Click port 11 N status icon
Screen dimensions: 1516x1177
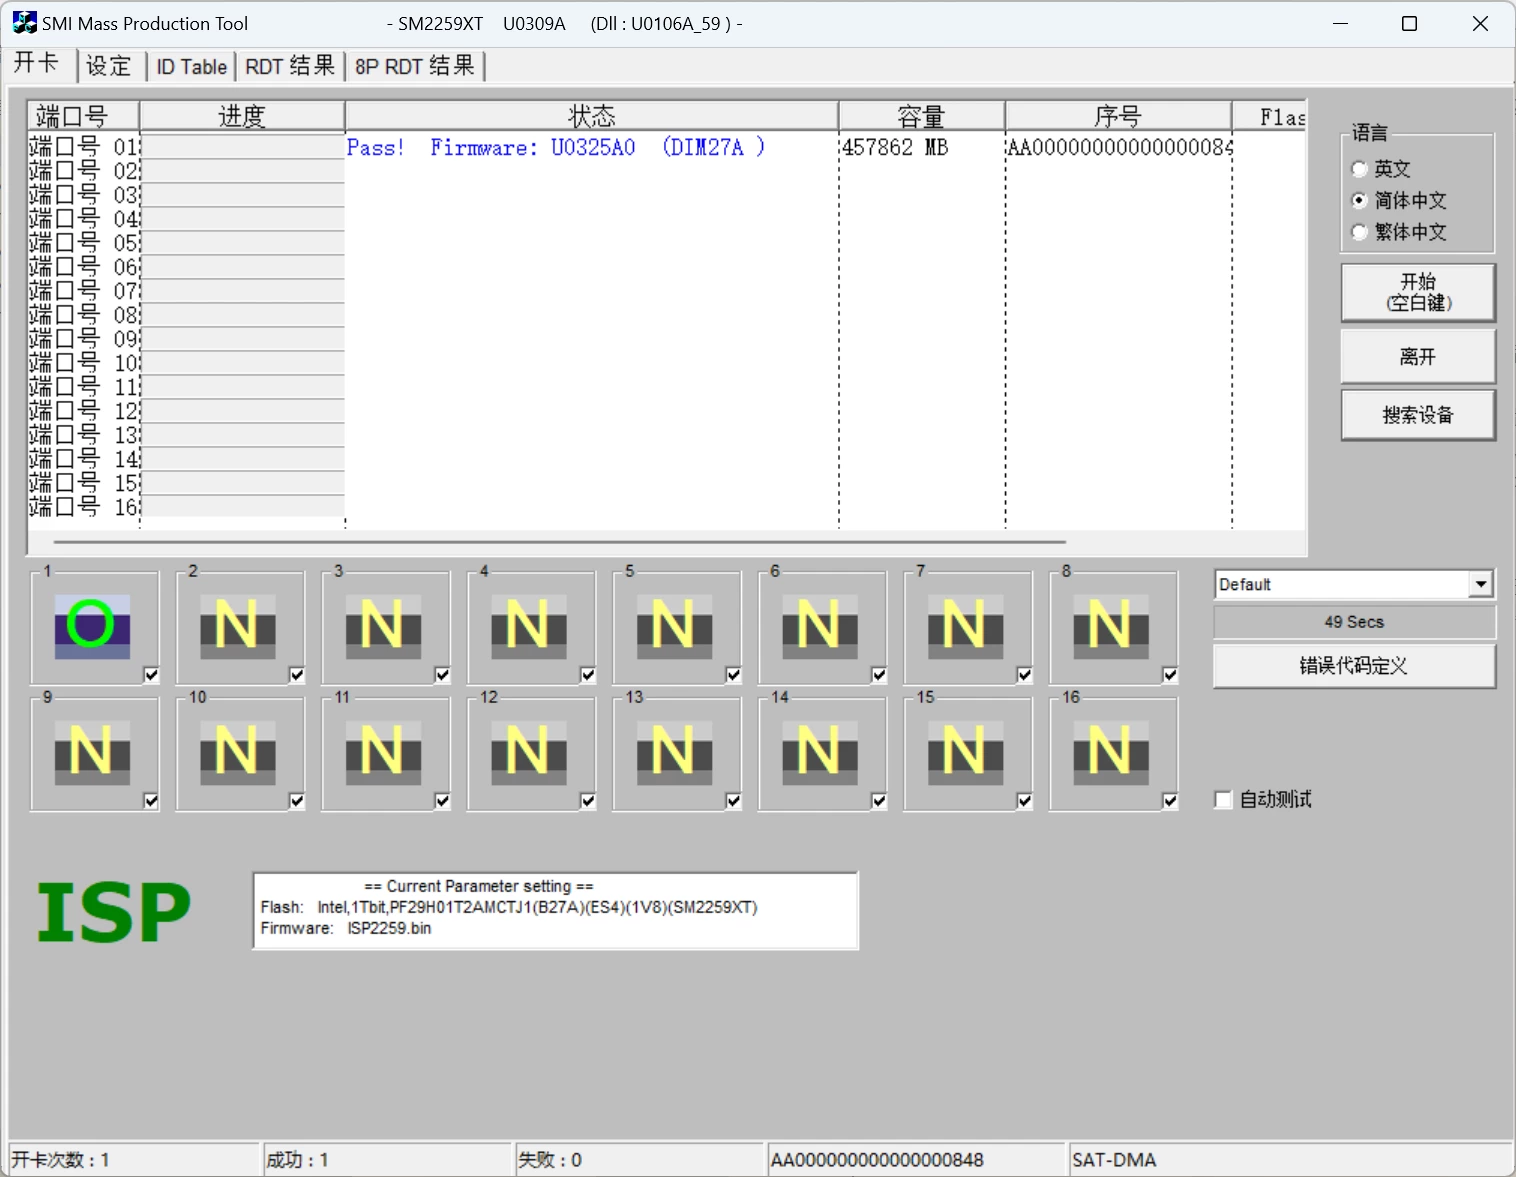[x=383, y=753]
